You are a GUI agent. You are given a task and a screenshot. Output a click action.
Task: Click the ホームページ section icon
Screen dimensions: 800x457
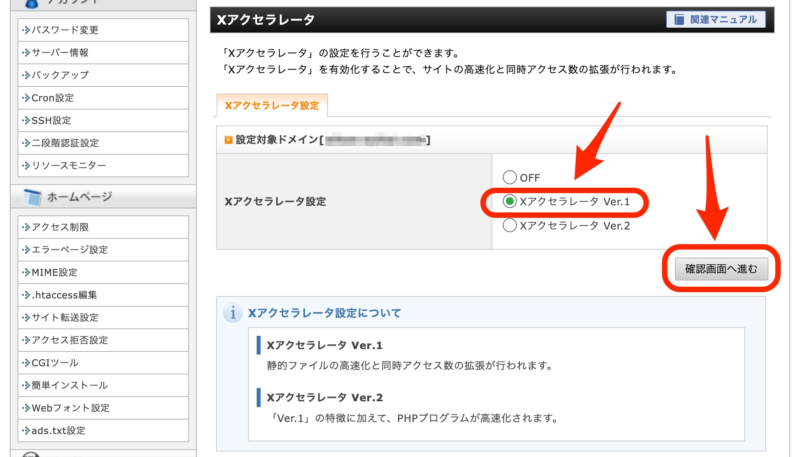(32, 197)
